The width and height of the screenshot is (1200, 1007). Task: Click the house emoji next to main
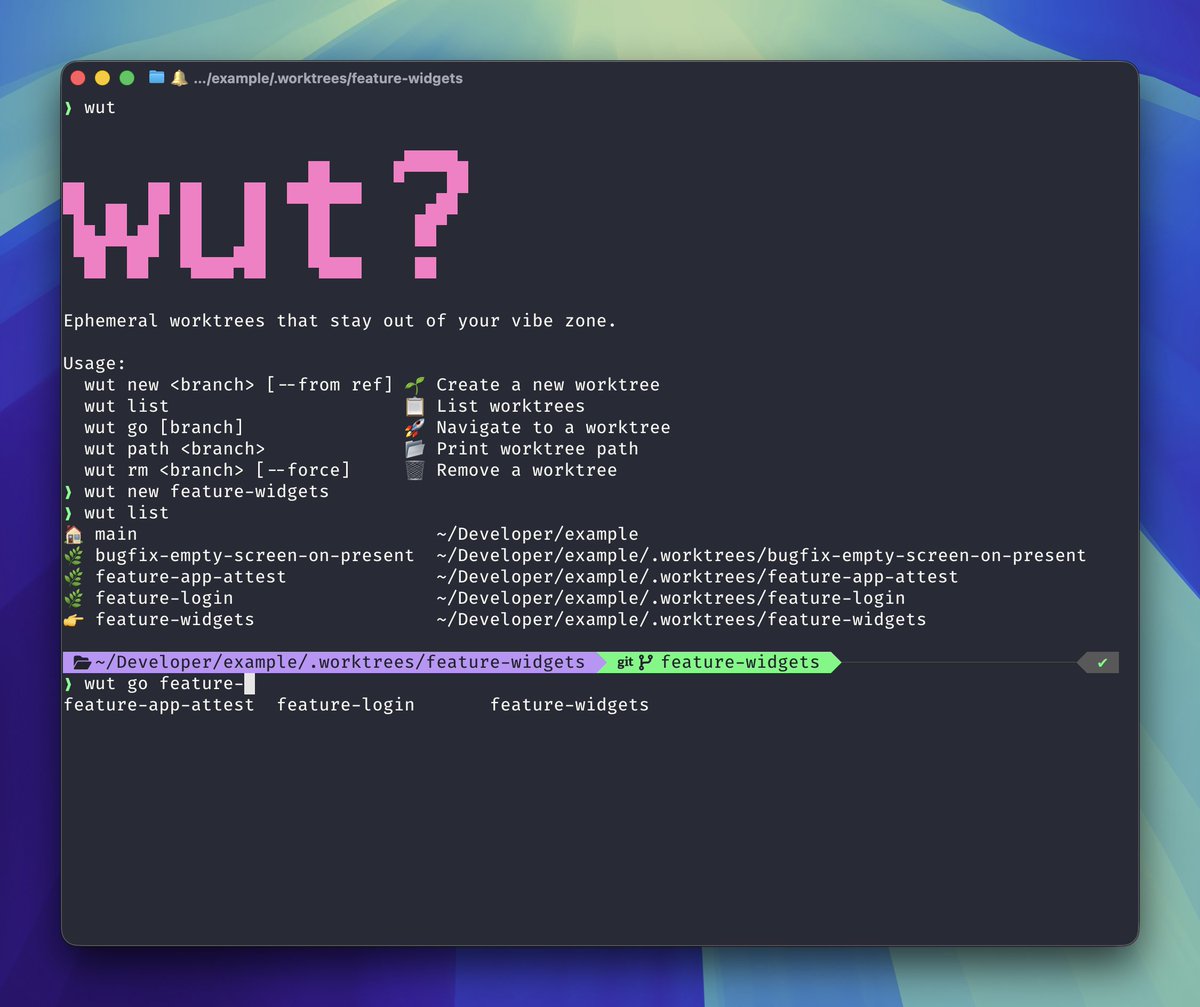(74, 534)
